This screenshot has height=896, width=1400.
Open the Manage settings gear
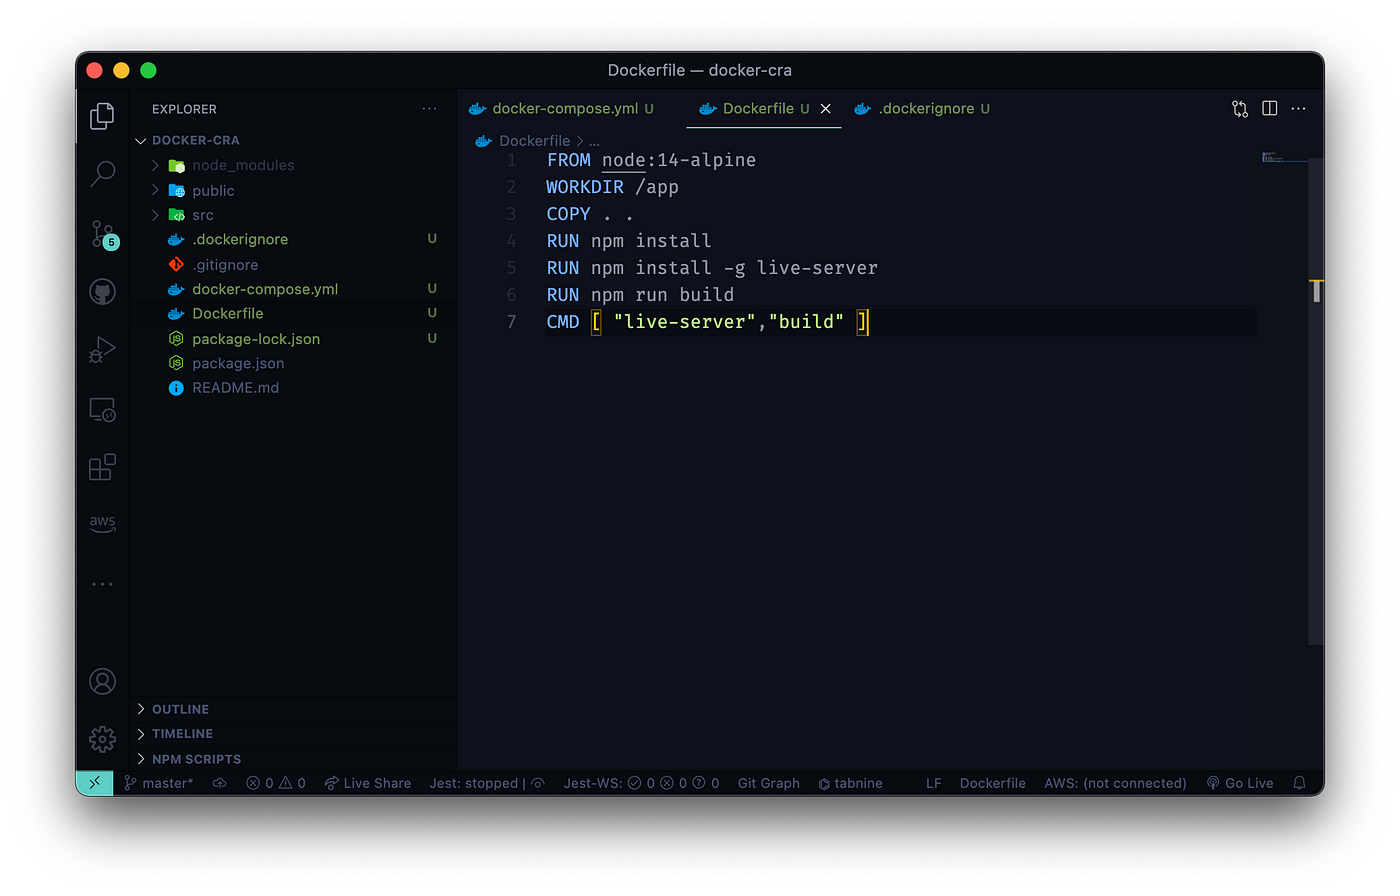(x=102, y=739)
